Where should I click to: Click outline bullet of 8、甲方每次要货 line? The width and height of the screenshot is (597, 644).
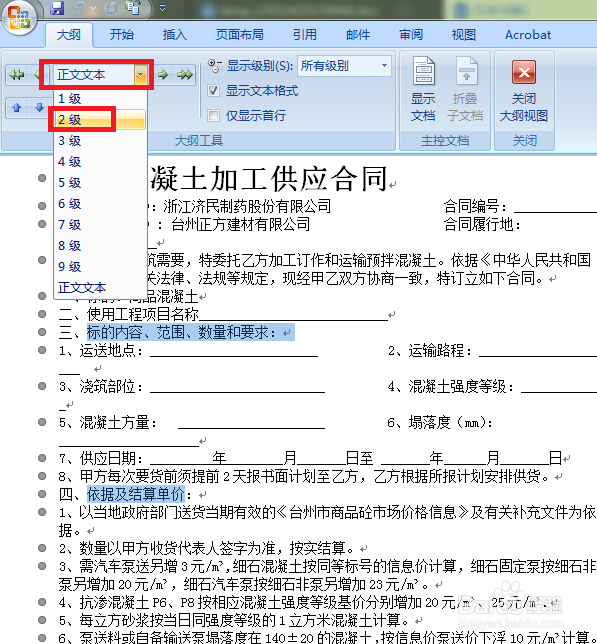(x=42, y=476)
